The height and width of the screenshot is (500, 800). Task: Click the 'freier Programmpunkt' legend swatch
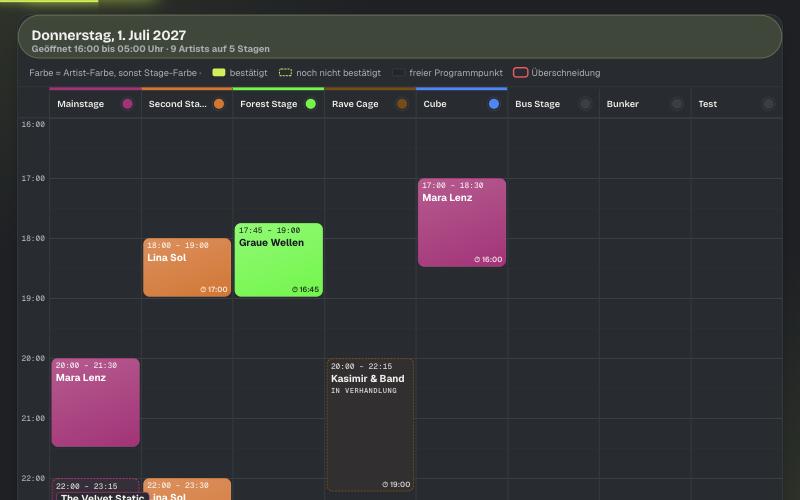398,72
